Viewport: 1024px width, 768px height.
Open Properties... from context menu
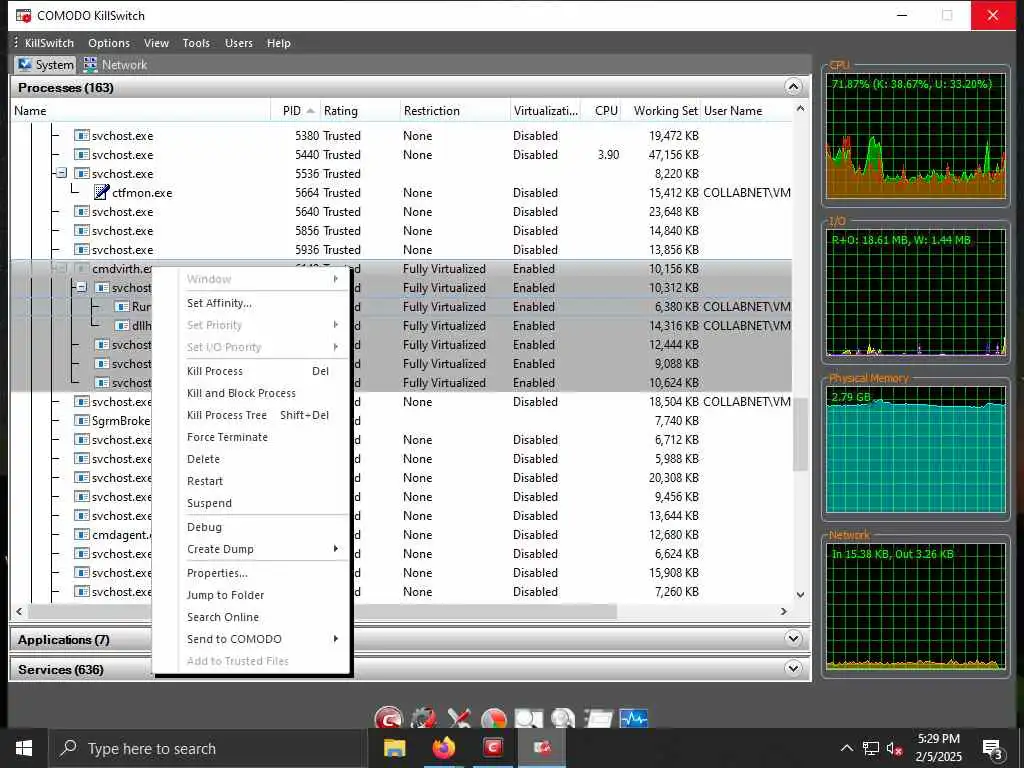(x=217, y=573)
